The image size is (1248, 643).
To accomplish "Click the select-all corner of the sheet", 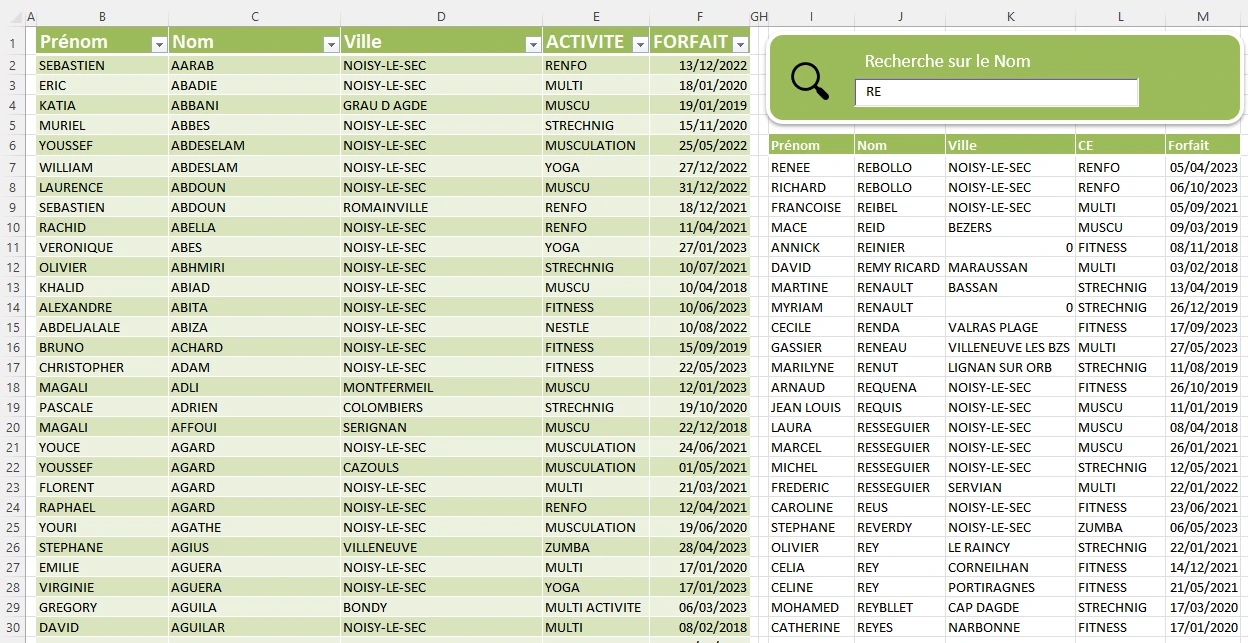I will (13, 16).
